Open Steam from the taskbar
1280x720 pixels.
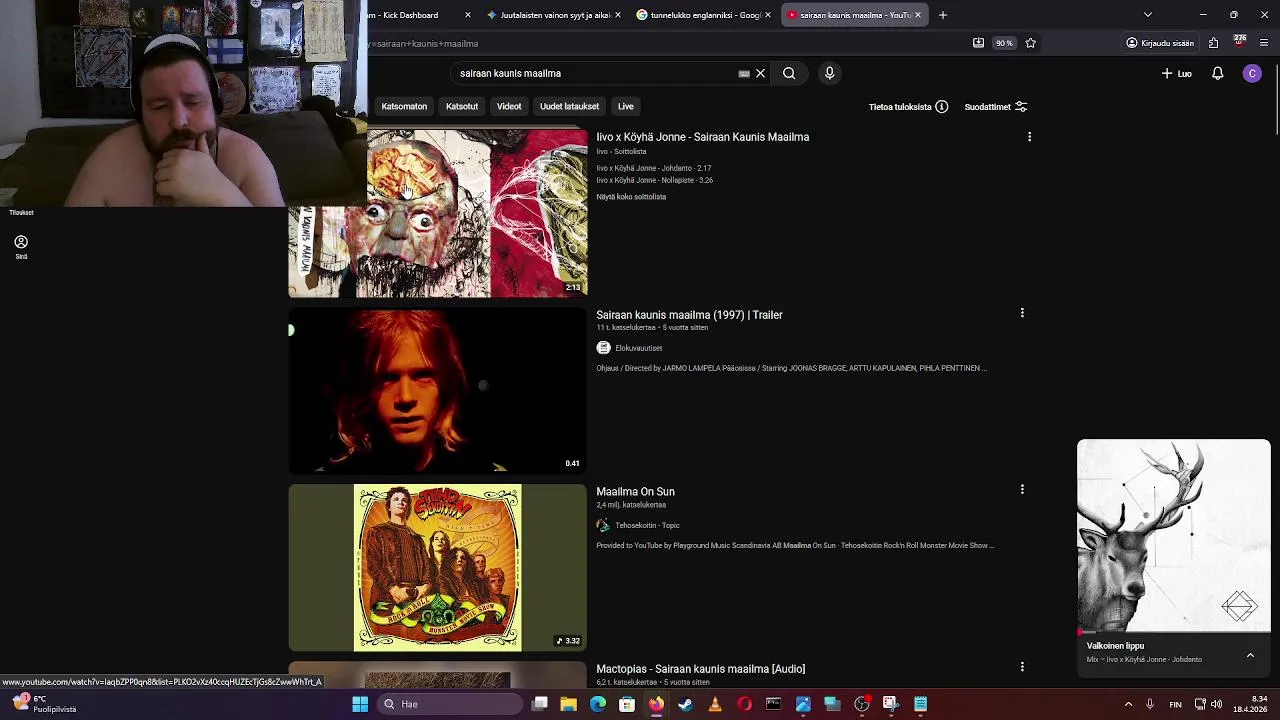pos(685,704)
